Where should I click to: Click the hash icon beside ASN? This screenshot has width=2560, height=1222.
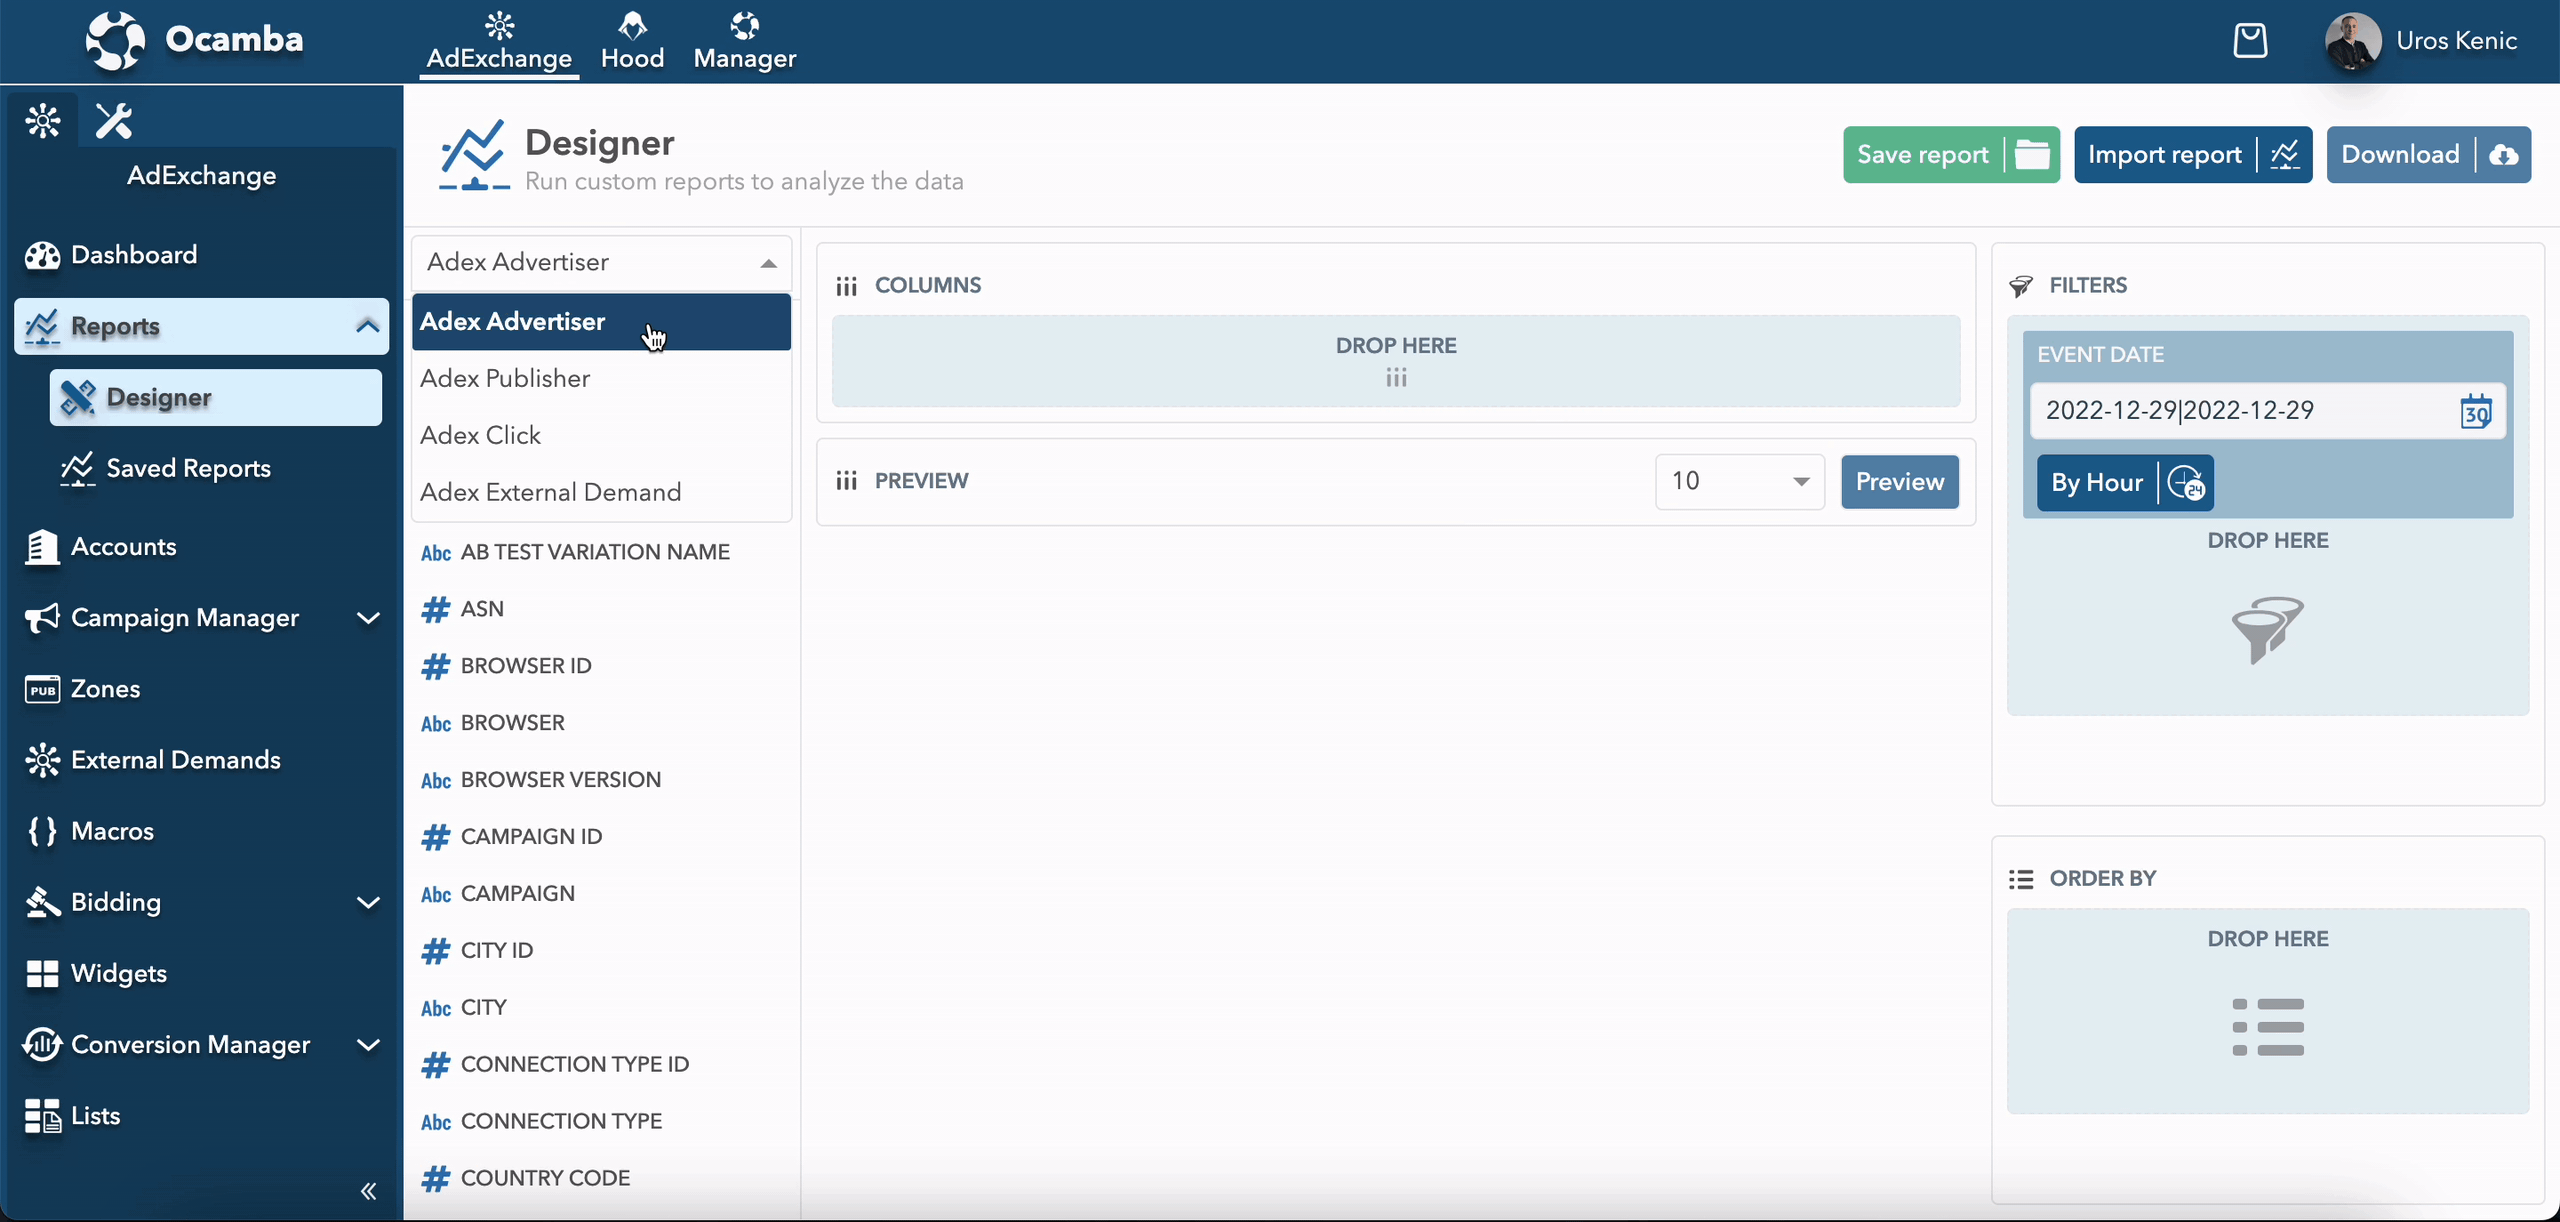coord(435,609)
